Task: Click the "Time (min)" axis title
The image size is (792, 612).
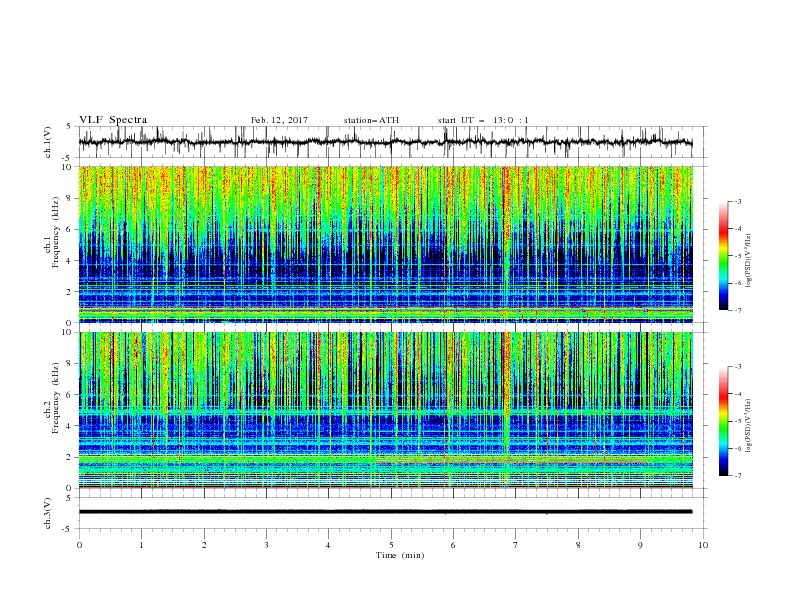Action: [400, 555]
